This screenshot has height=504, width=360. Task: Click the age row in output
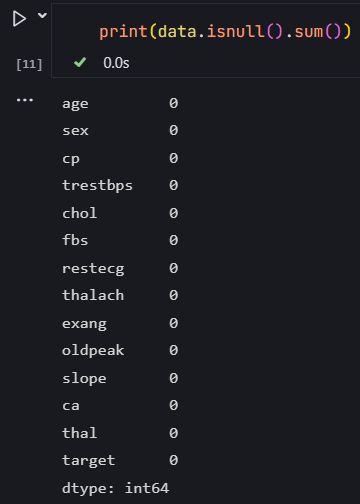click(120, 104)
